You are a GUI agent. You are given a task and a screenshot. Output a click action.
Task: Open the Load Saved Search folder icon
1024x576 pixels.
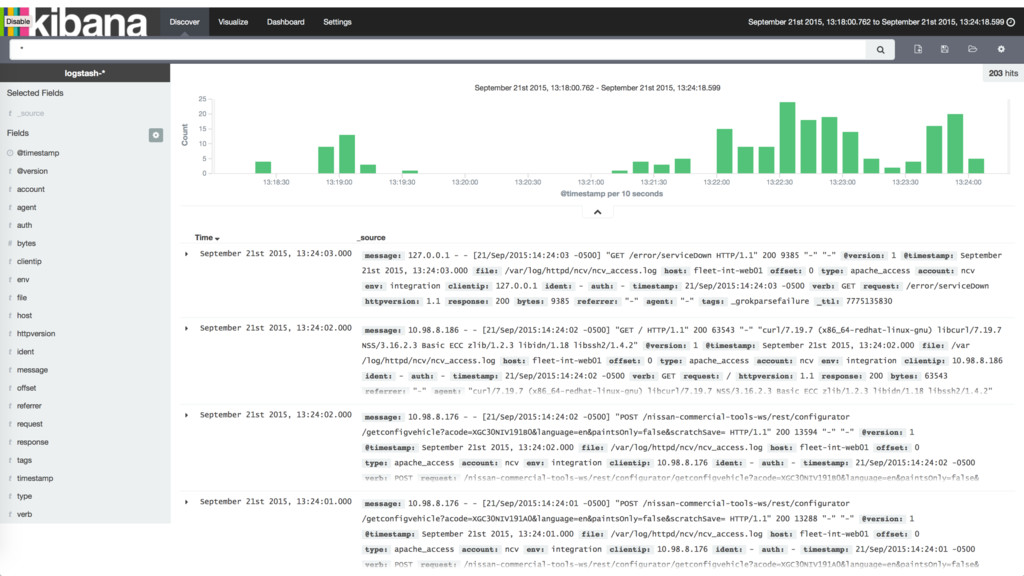coord(972,49)
